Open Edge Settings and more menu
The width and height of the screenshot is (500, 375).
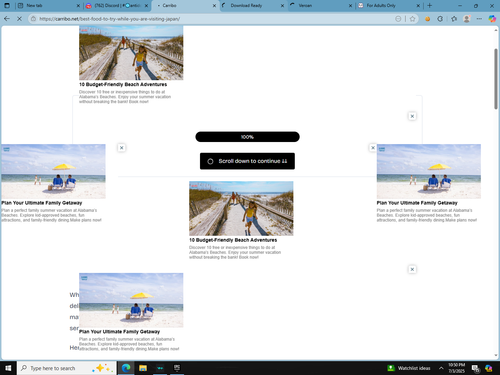coord(479,19)
